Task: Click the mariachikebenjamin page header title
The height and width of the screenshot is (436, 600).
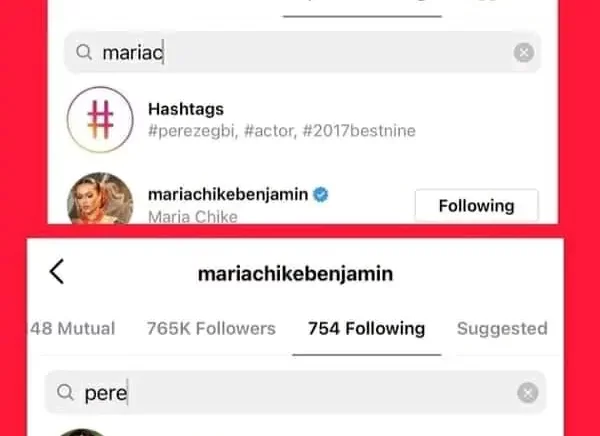Action: [293, 272]
